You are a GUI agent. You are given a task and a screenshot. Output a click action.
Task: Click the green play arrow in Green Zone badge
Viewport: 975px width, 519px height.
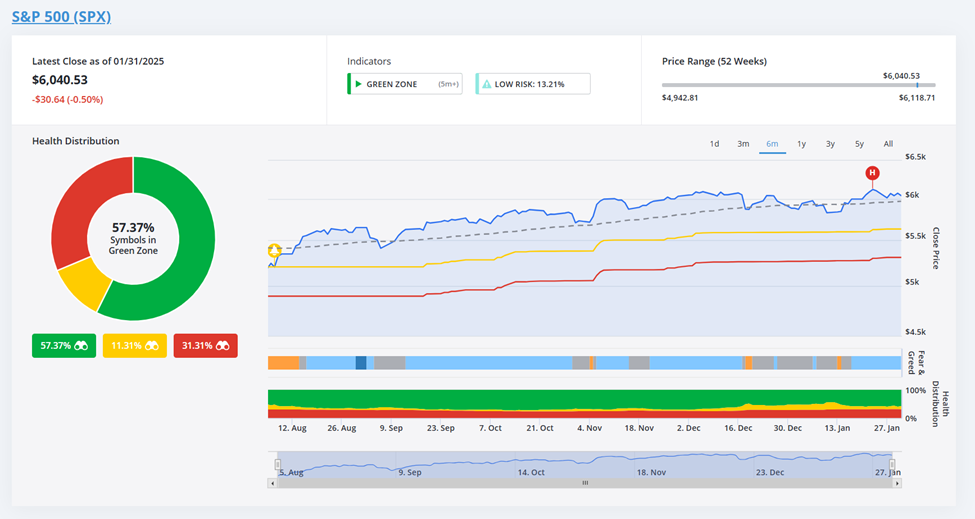358,84
